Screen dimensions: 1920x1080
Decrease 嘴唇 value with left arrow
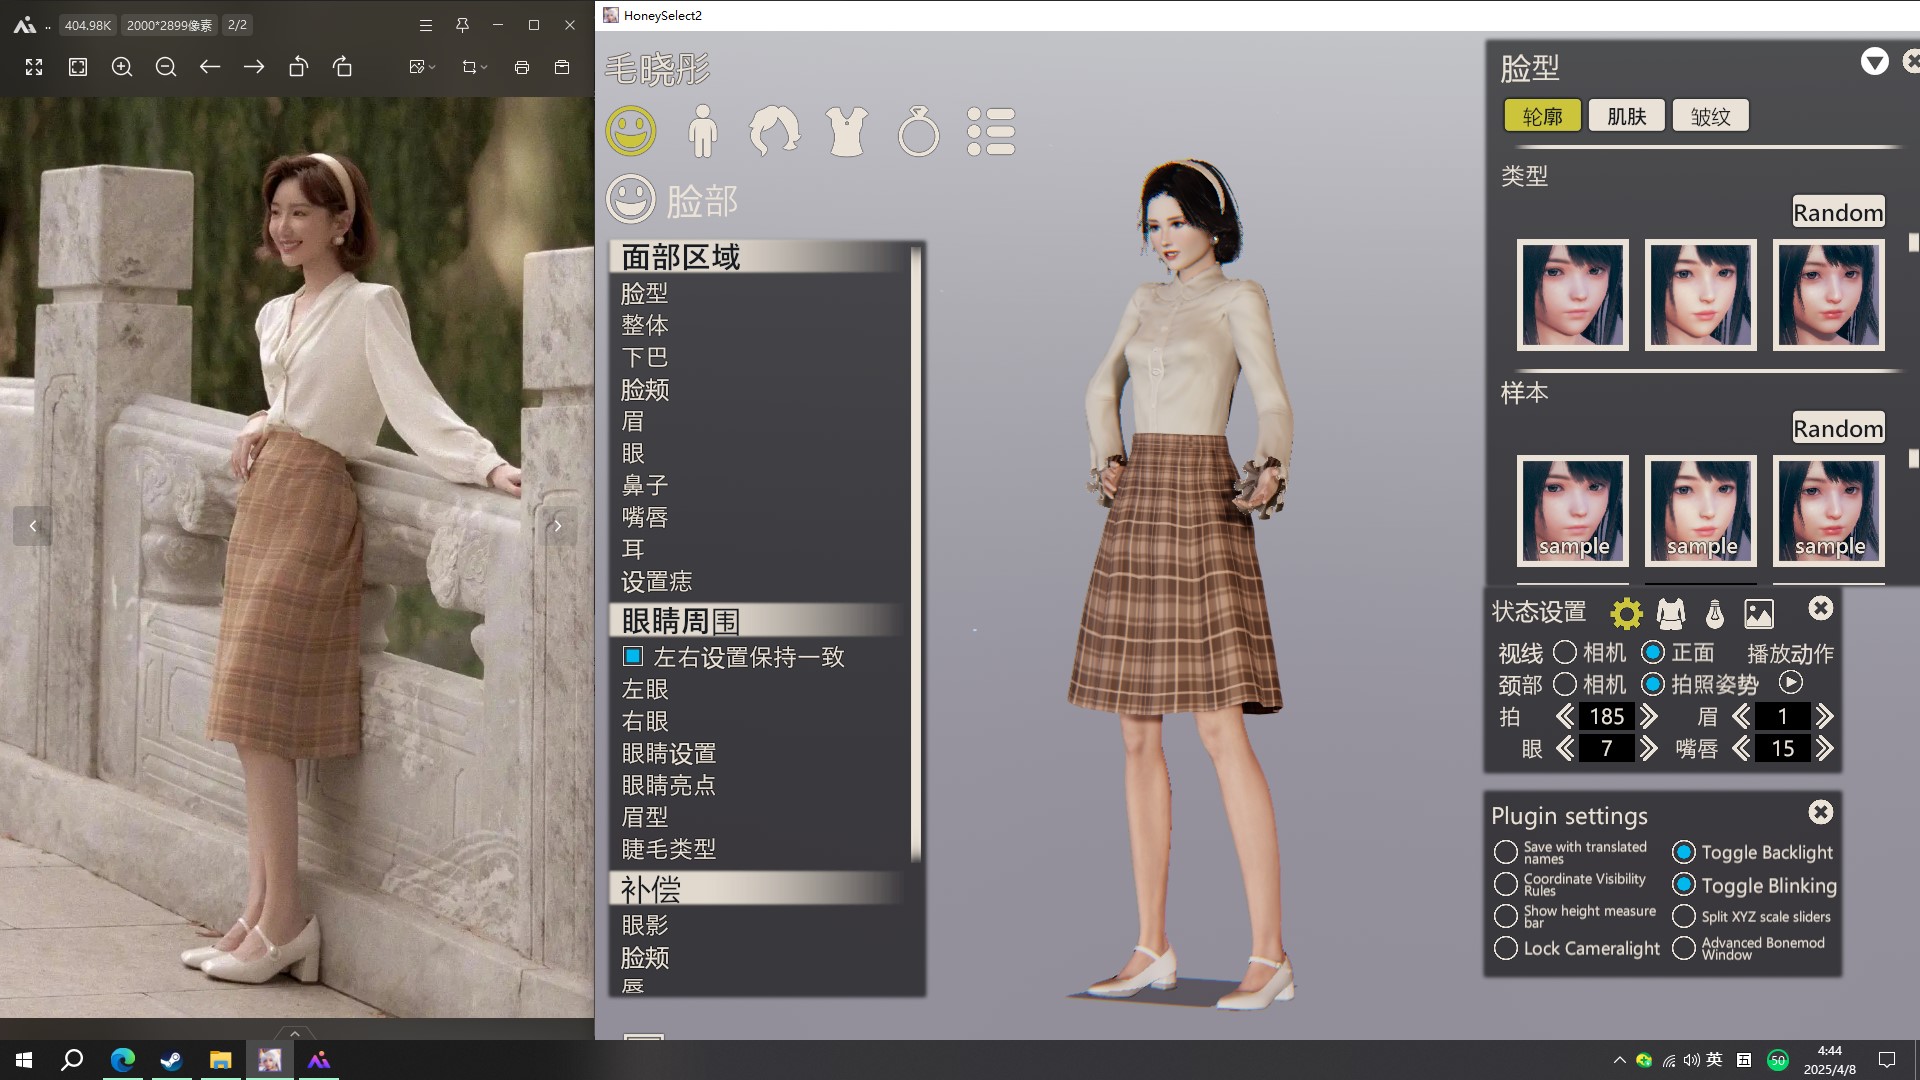pyautogui.click(x=1741, y=748)
